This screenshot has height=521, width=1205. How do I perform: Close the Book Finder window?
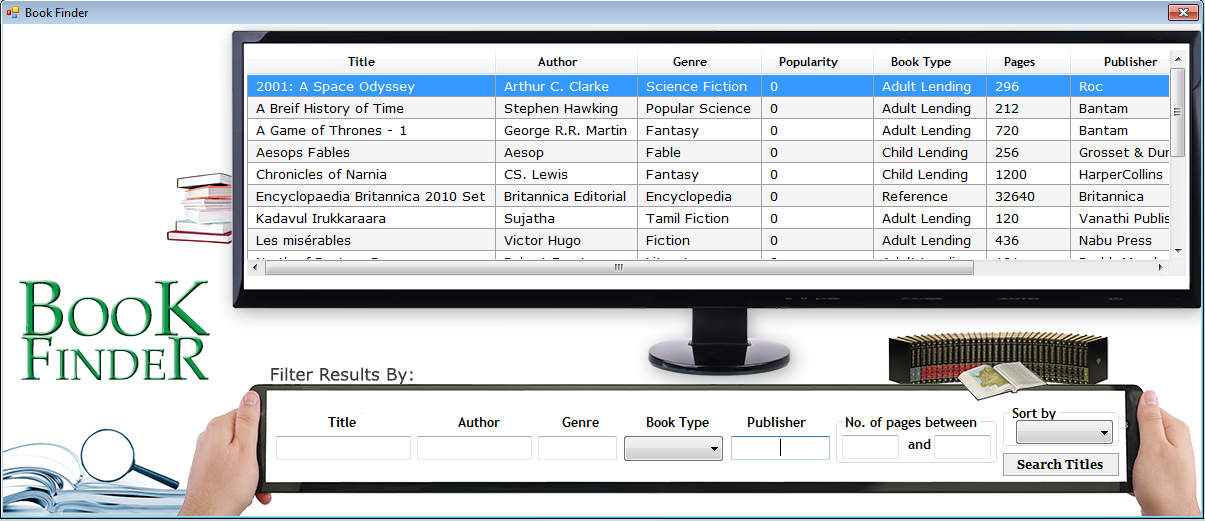[1183, 12]
